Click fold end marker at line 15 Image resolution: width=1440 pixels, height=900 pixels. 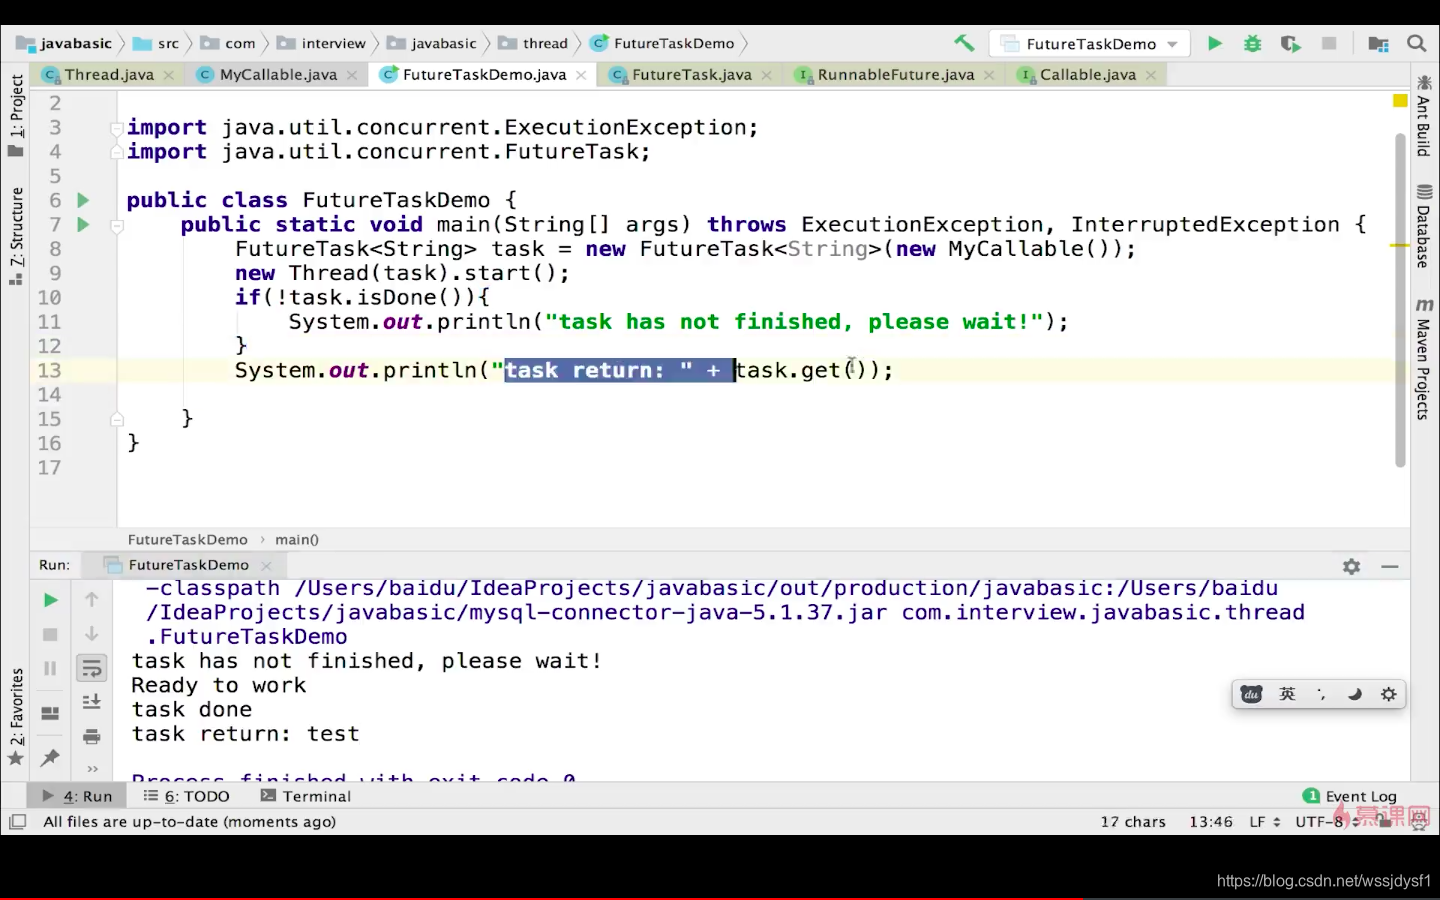point(117,419)
